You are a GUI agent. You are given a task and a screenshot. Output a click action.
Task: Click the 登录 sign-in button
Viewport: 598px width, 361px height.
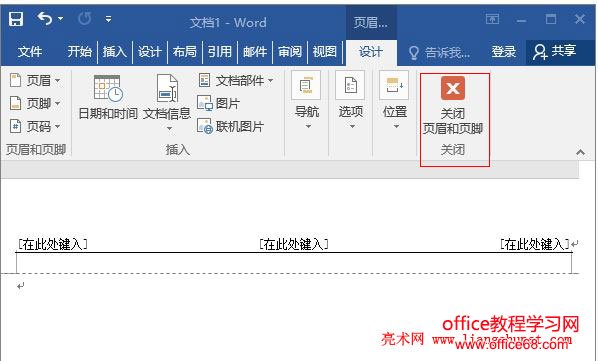pos(503,51)
